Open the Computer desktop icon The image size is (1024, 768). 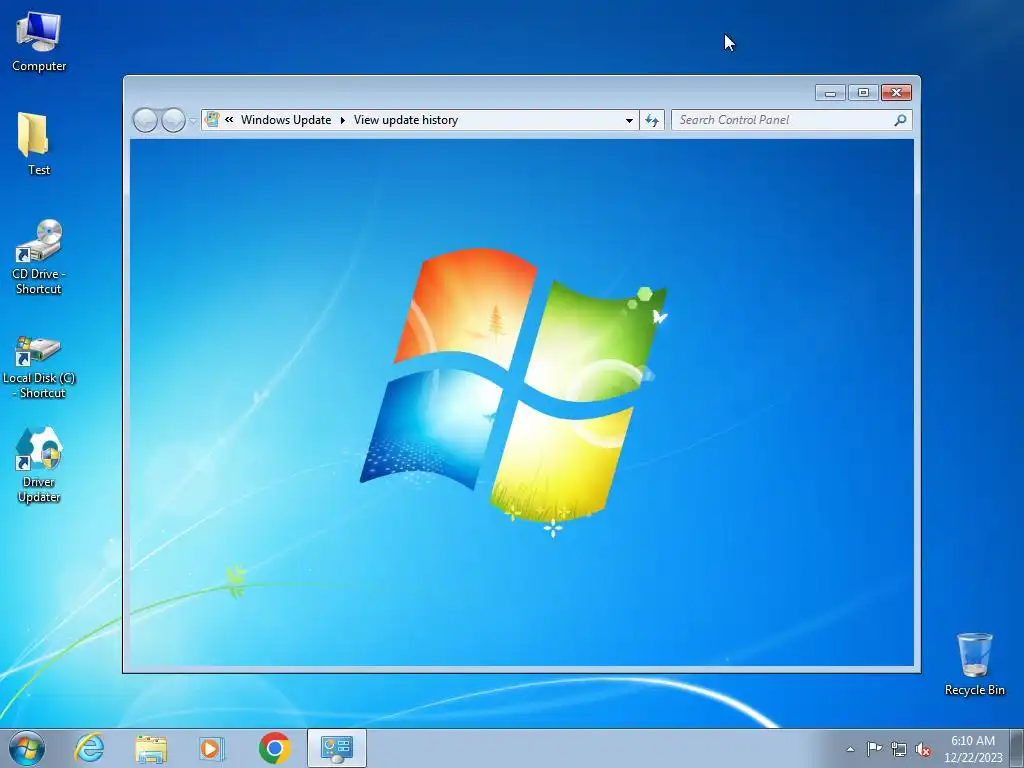pos(39,41)
